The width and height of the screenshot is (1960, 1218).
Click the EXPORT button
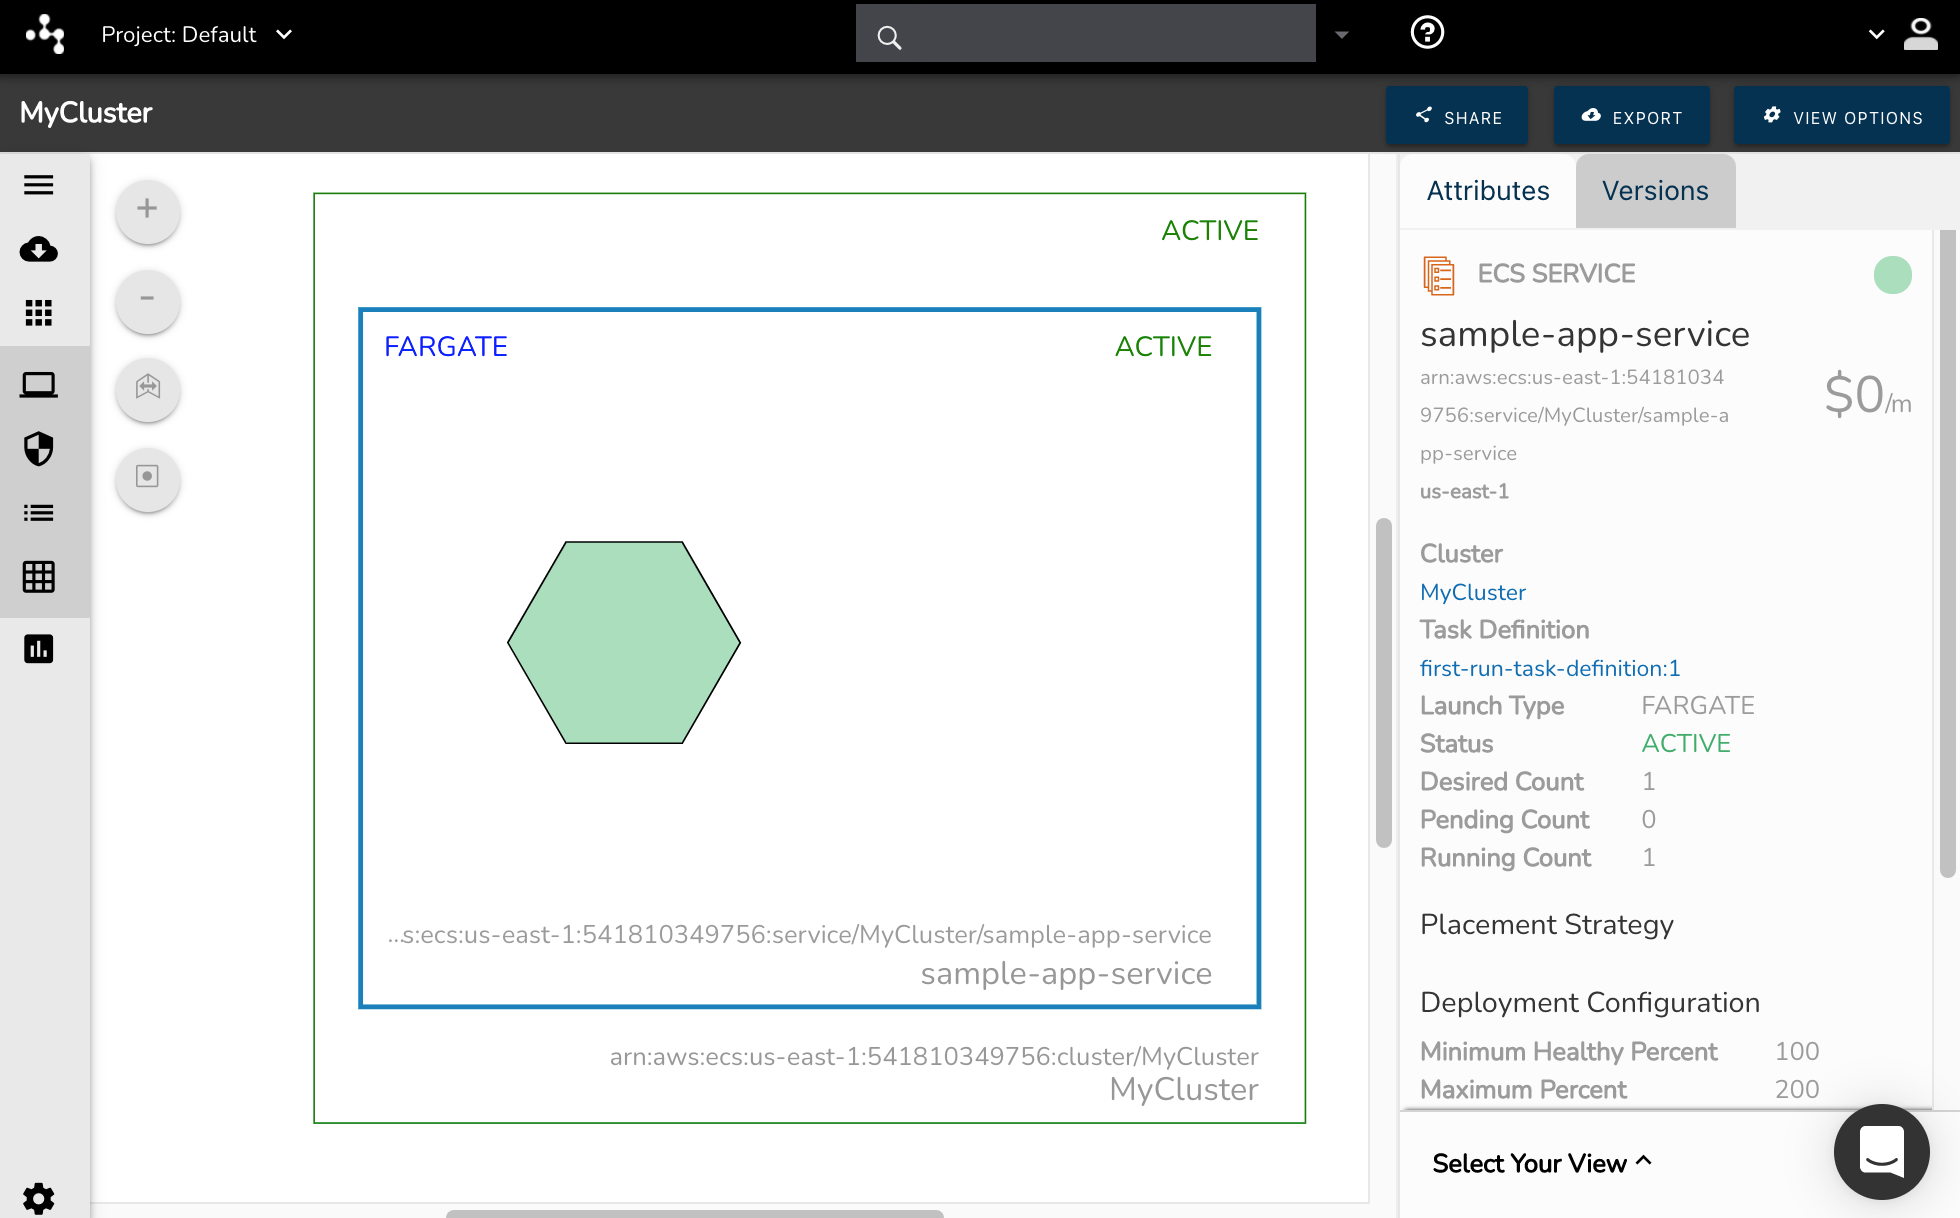pyautogui.click(x=1631, y=116)
